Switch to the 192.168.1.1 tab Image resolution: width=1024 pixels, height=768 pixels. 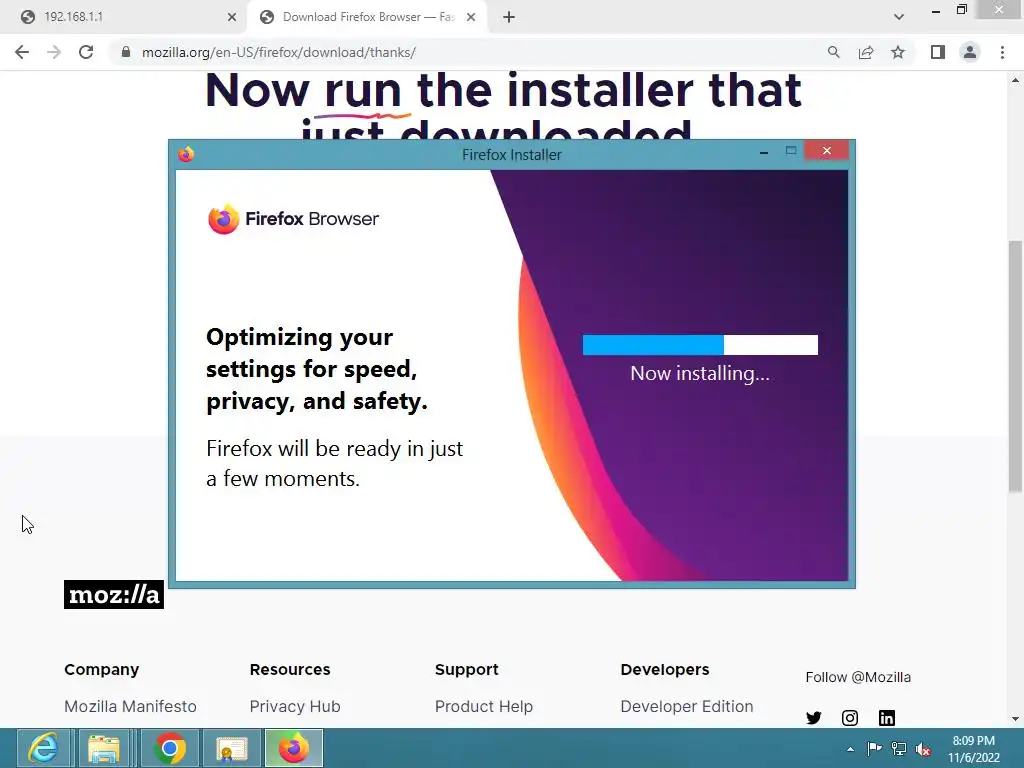(x=124, y=17)
